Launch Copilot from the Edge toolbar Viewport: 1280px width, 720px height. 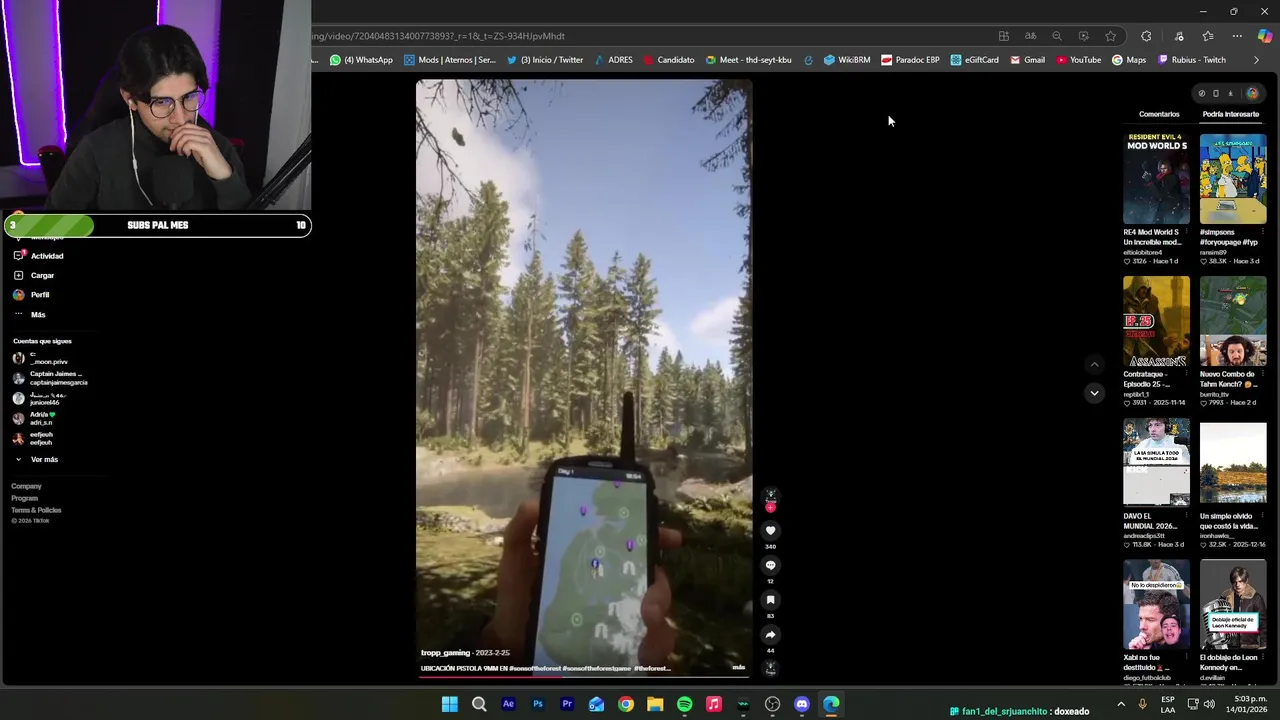[1265, 36]
